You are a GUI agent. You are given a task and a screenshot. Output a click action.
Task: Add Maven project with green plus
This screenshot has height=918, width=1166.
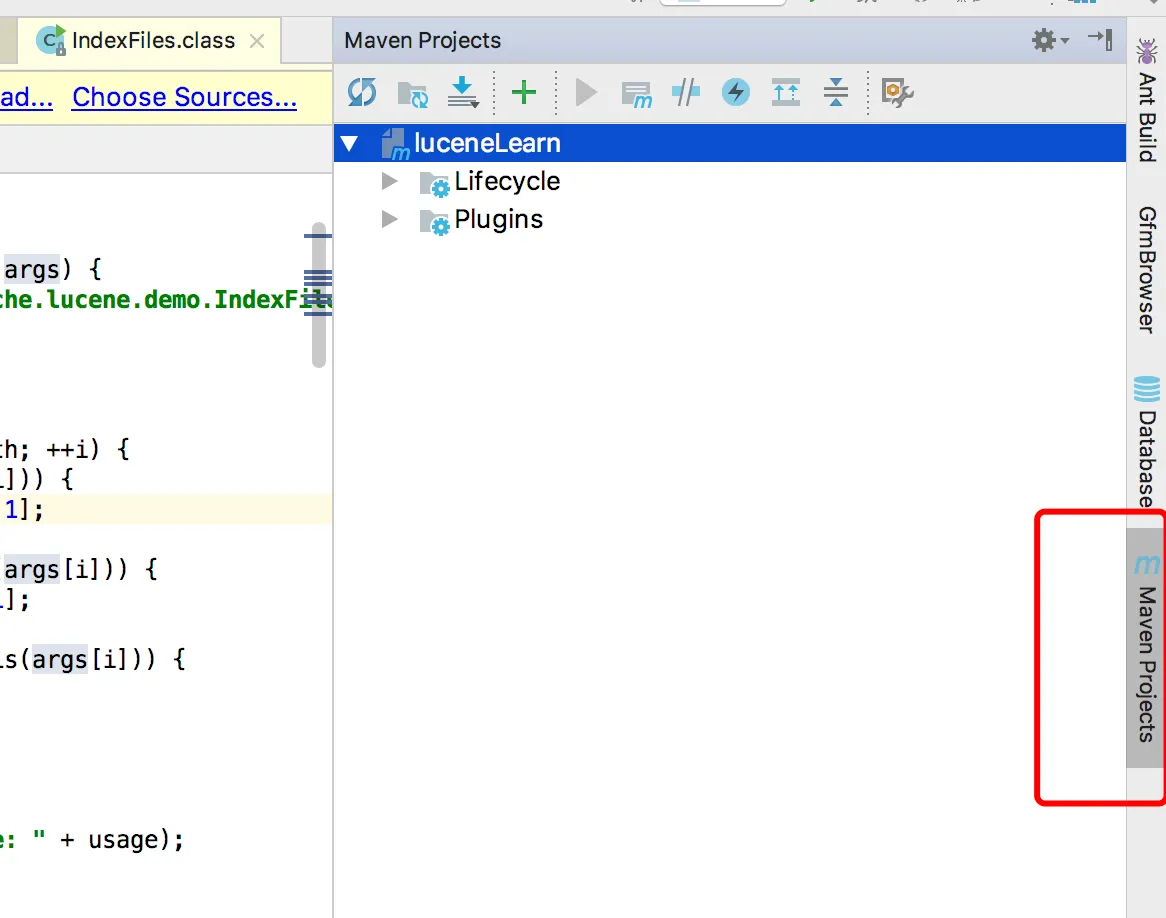[524, 92]
